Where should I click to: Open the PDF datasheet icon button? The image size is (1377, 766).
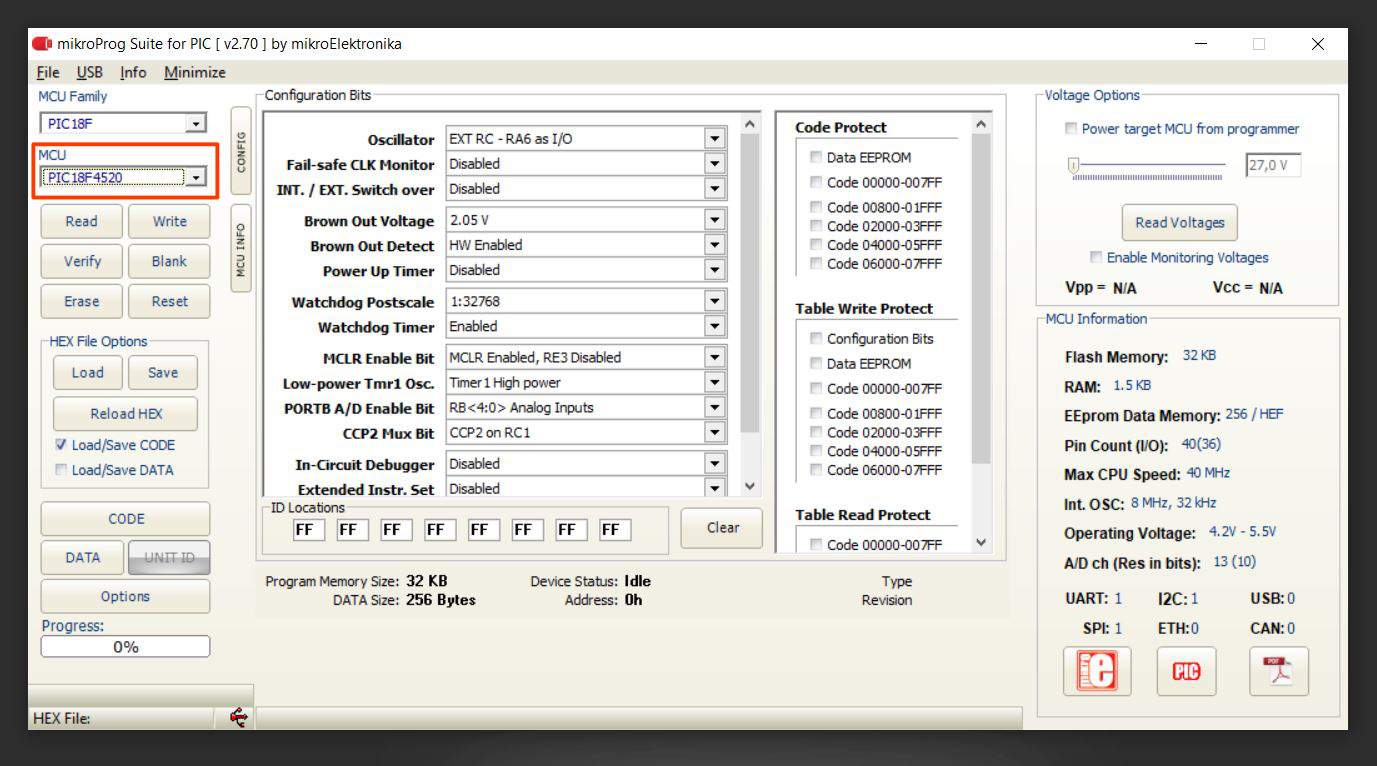coord(1278,671)
